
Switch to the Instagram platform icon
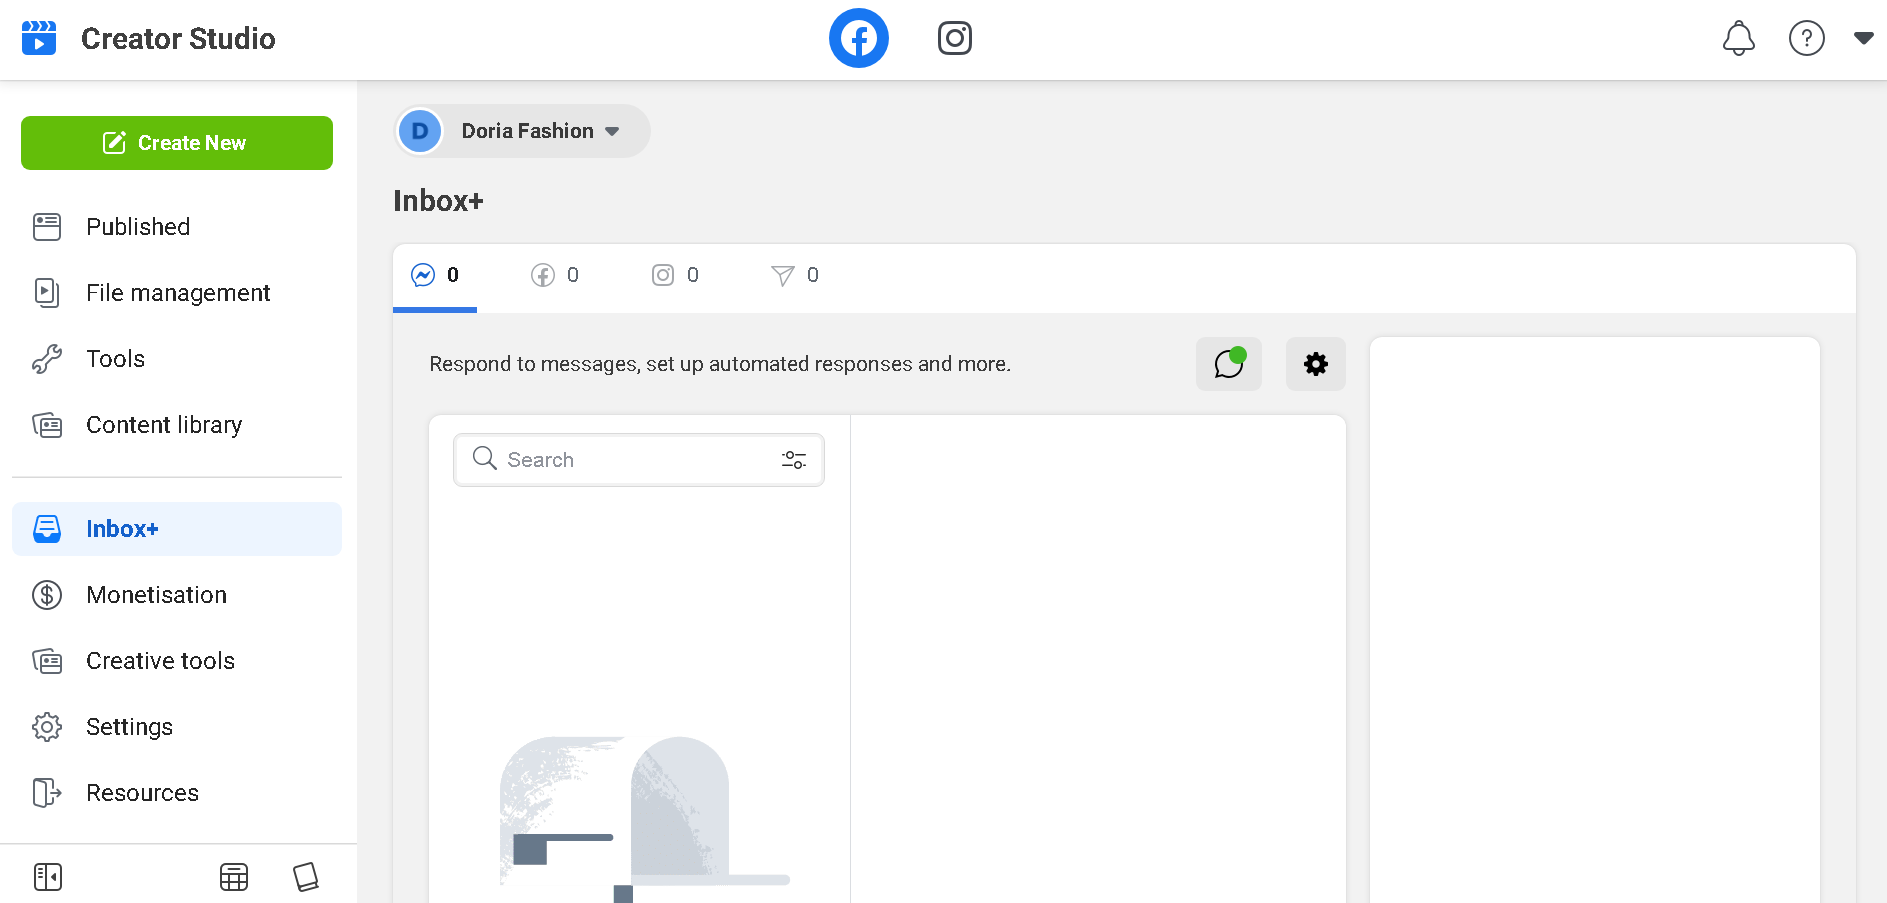tap(954, 38)
